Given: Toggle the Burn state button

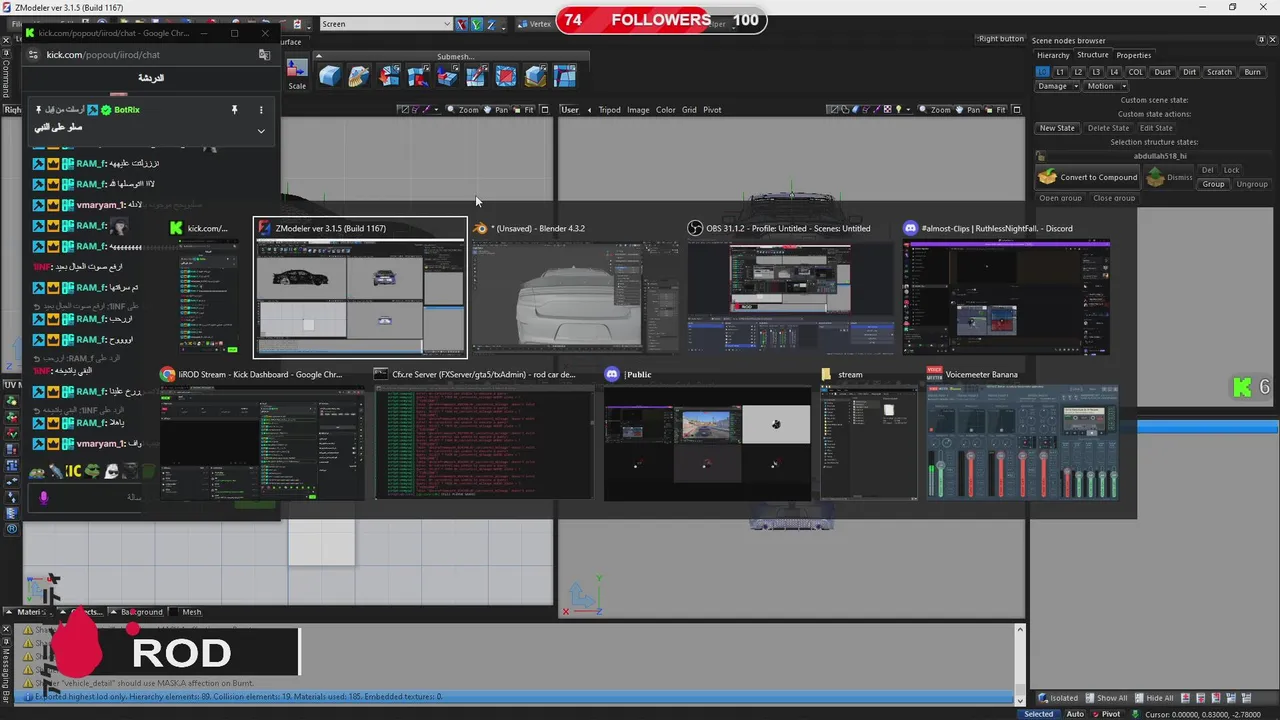Looking at the screenshot, I should 1252,72.
